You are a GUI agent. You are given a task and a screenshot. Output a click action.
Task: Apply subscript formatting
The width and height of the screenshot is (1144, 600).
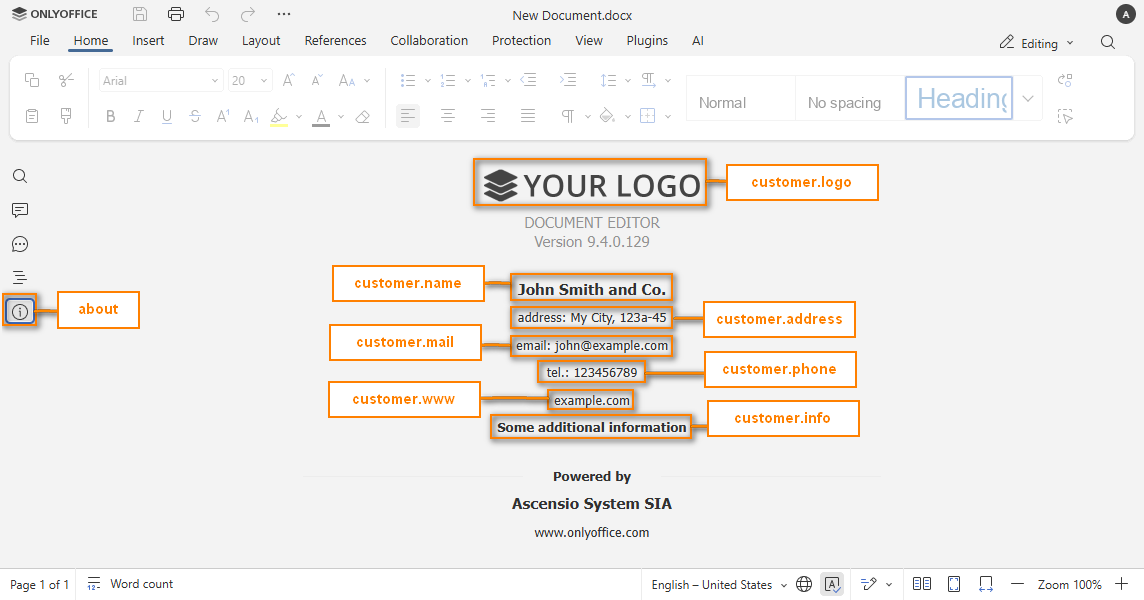point(251,116)
